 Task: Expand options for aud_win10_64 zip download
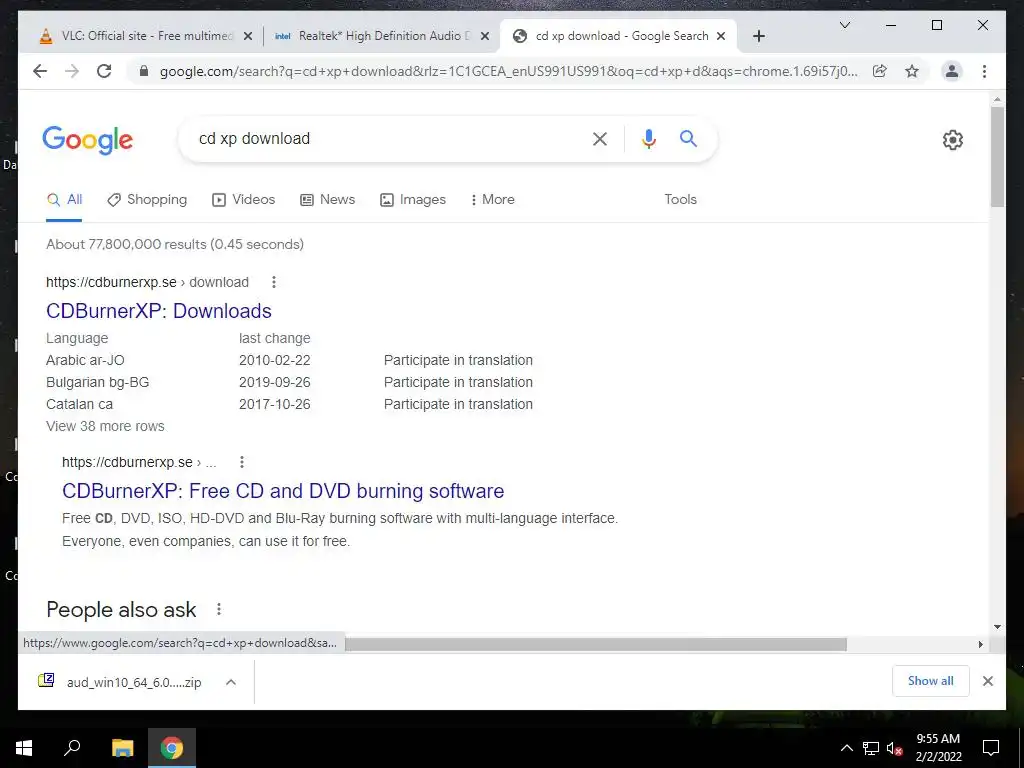click(231, 682)
